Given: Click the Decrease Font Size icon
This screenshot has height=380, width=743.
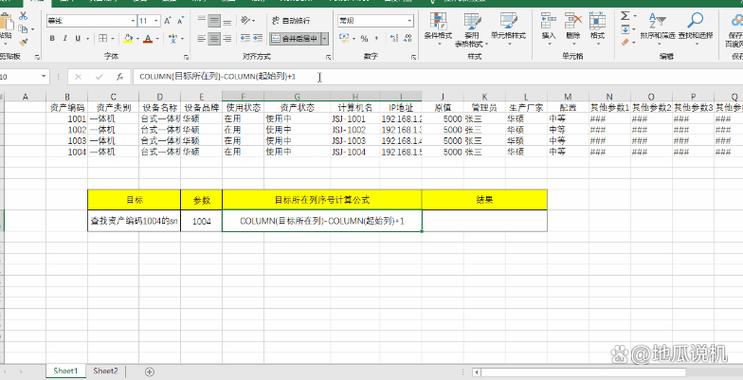Looking at the screenshot, I should point(181,21).
